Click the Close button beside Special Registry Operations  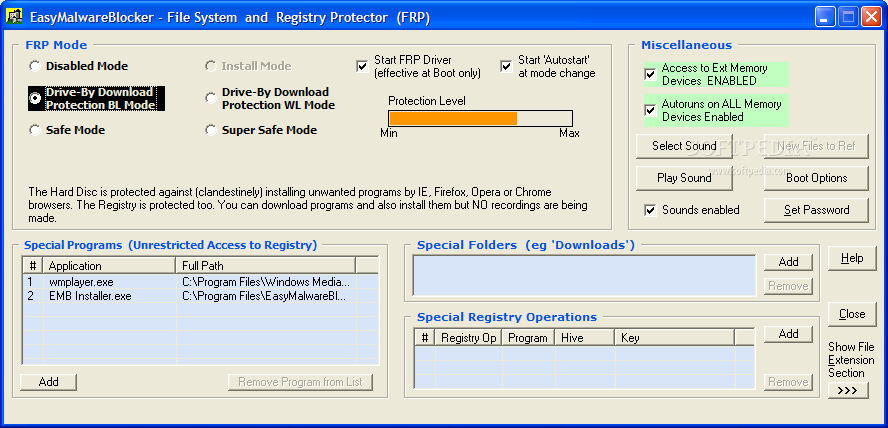pos(852,314)
